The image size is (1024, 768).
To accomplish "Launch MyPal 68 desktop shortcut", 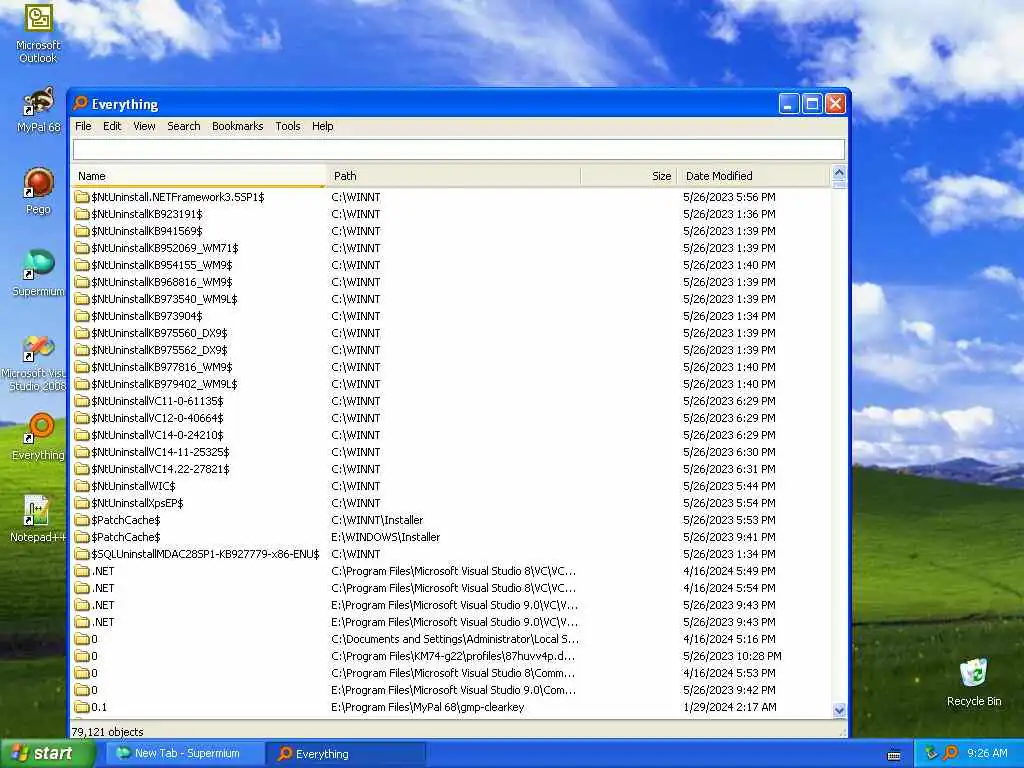I will coord(38,110).
